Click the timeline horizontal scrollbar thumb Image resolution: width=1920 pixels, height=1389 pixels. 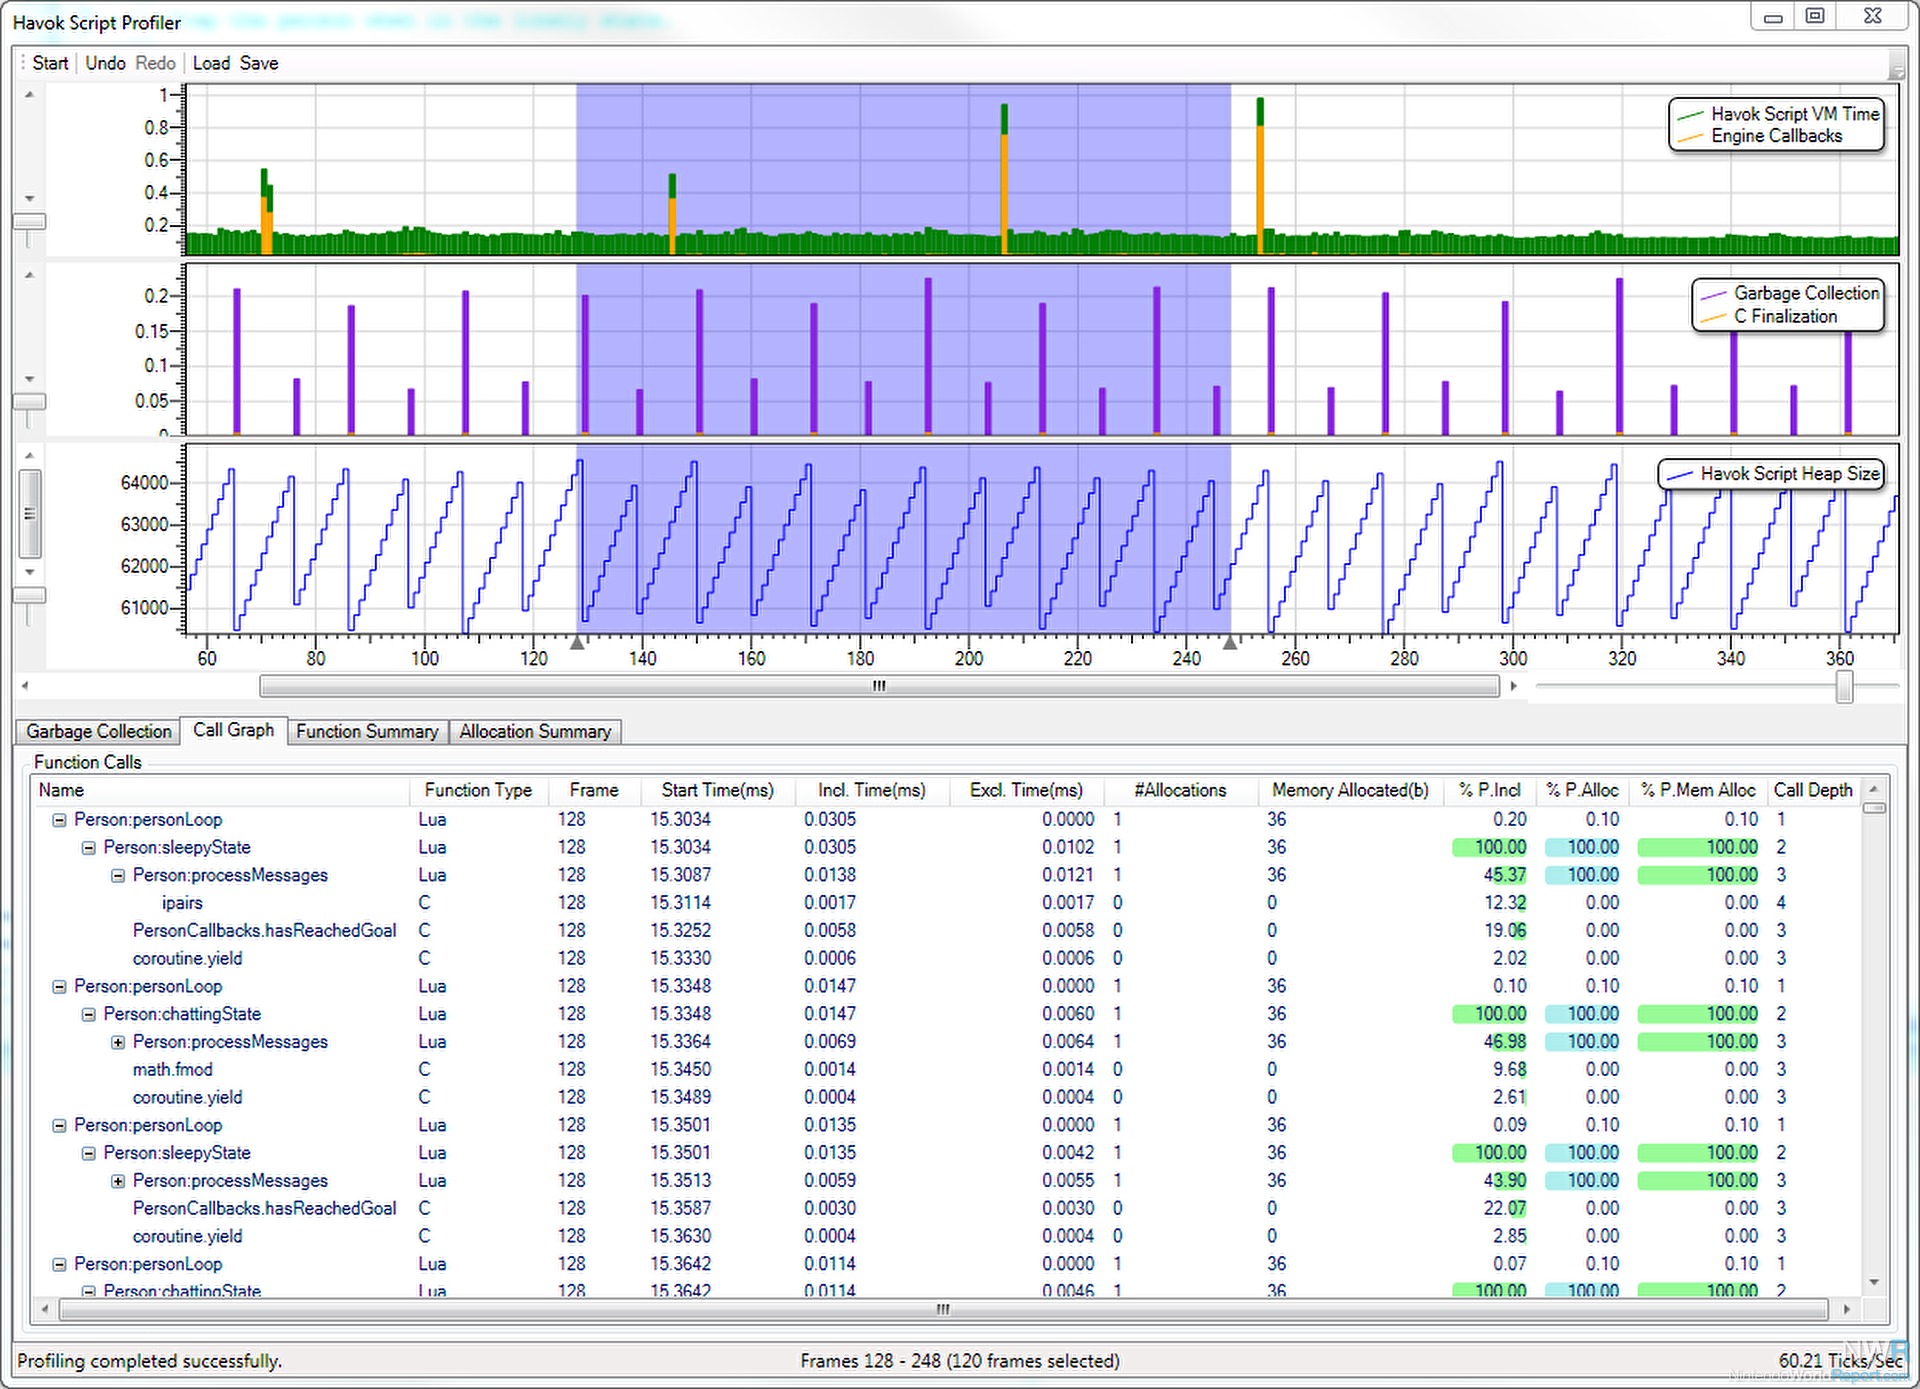coord(879,686)
